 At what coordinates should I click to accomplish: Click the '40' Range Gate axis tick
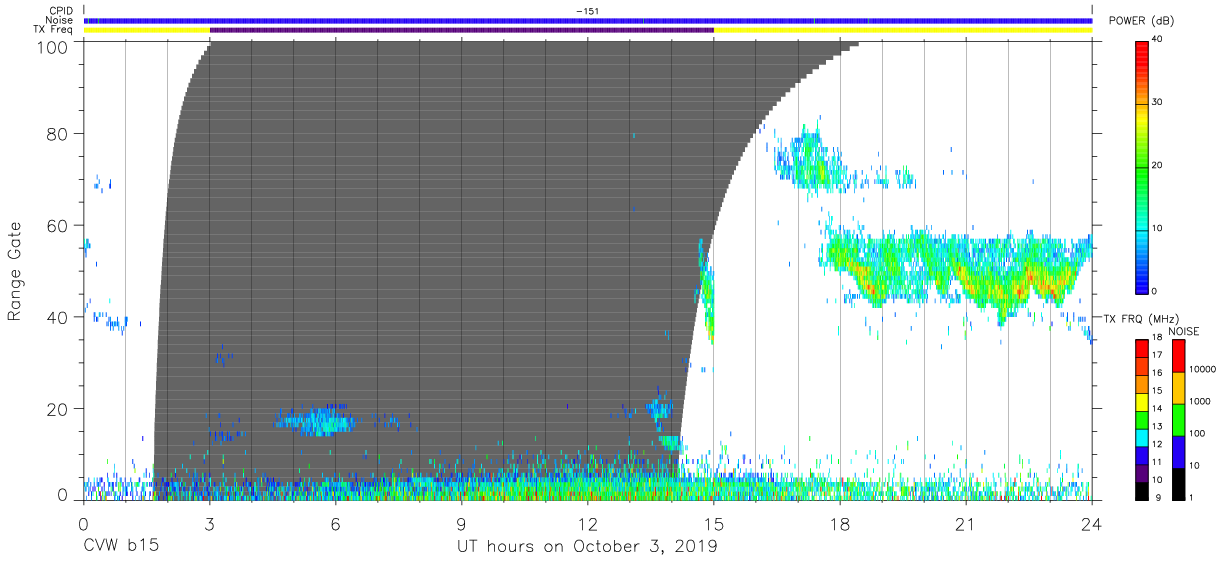[59, 317]
